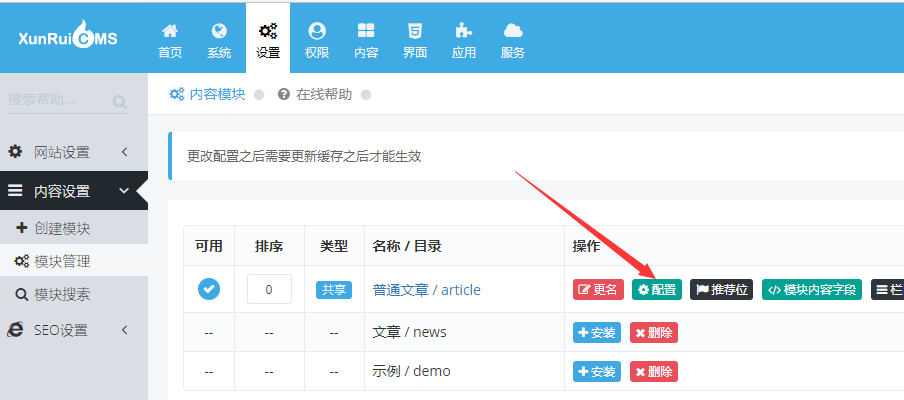Viewport: 904px width, 400px height.
Task: Open the 内容 content tab
Action: [366, 41]
